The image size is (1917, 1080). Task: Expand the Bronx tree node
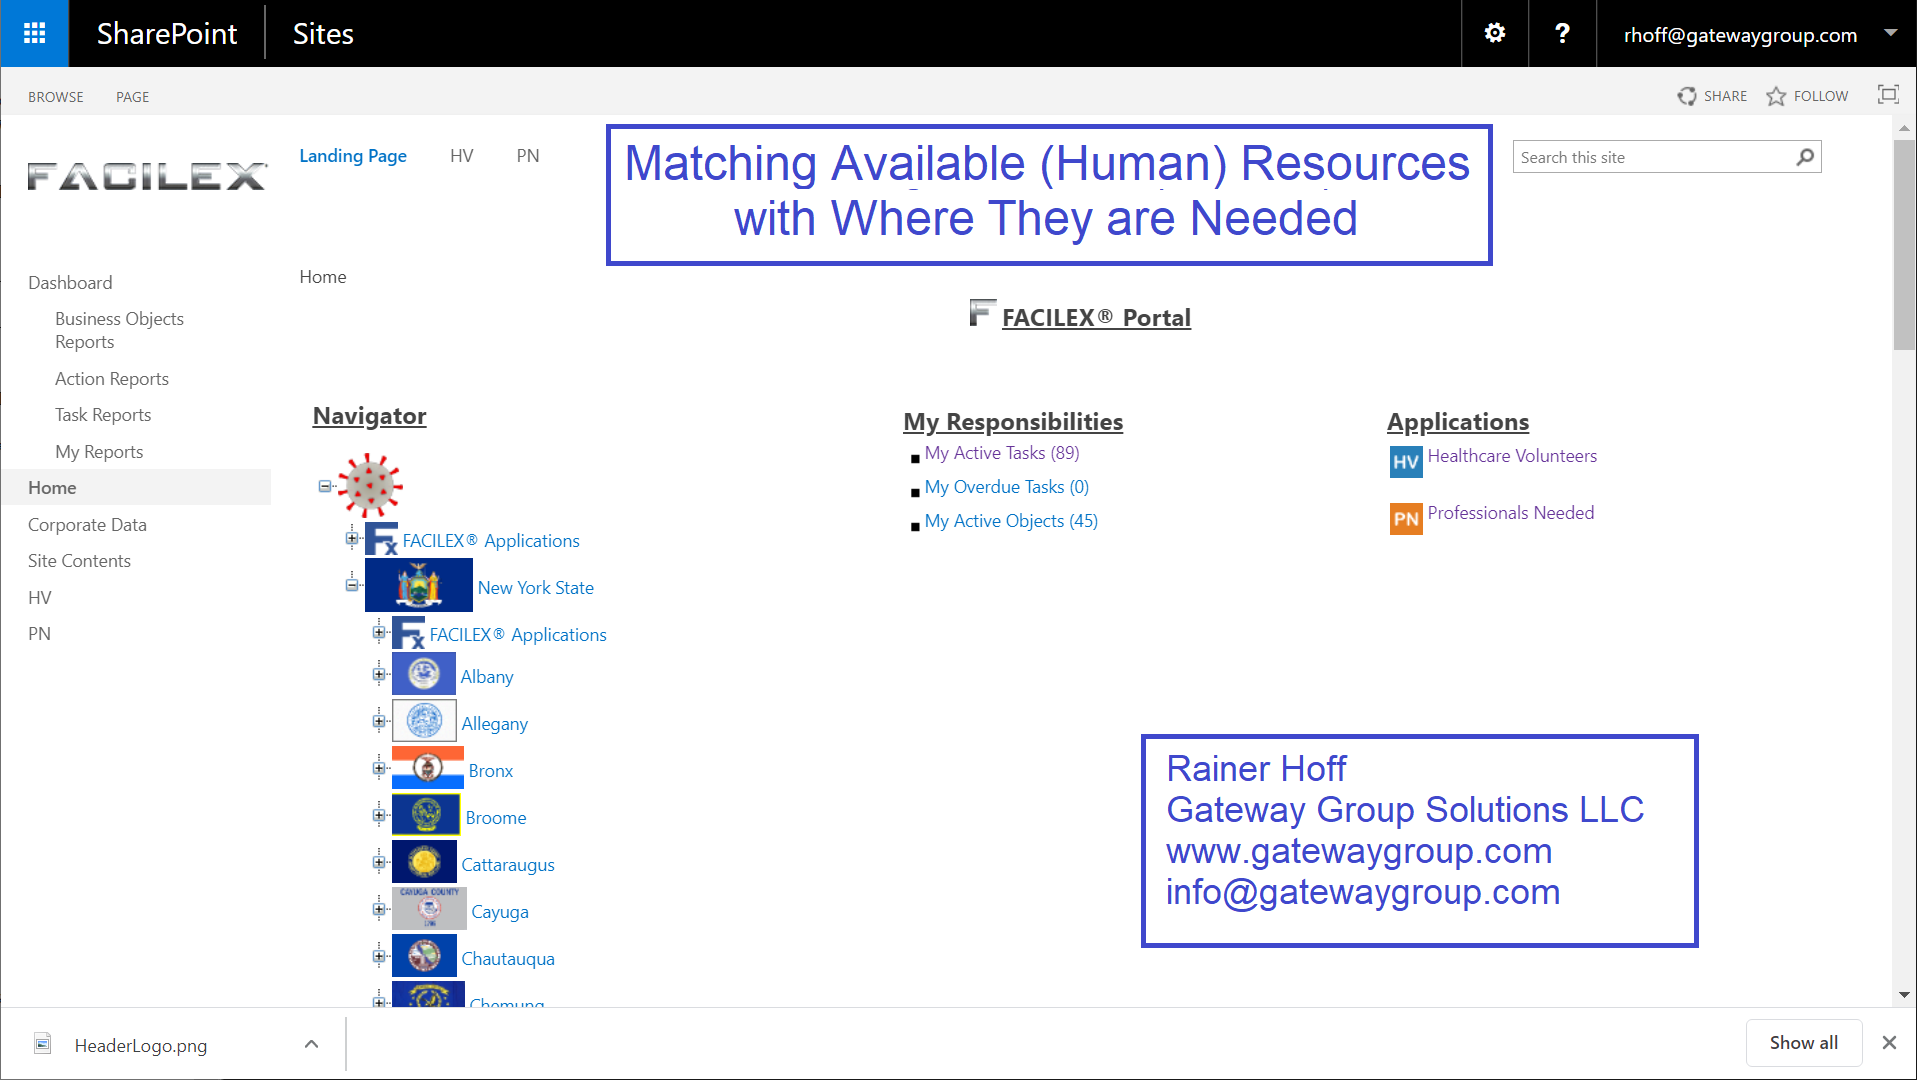point(378,768)
